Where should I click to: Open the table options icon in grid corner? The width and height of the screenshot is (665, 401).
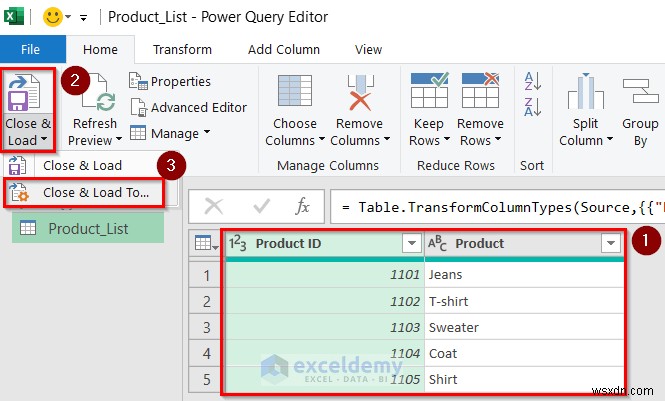[207, 243]
